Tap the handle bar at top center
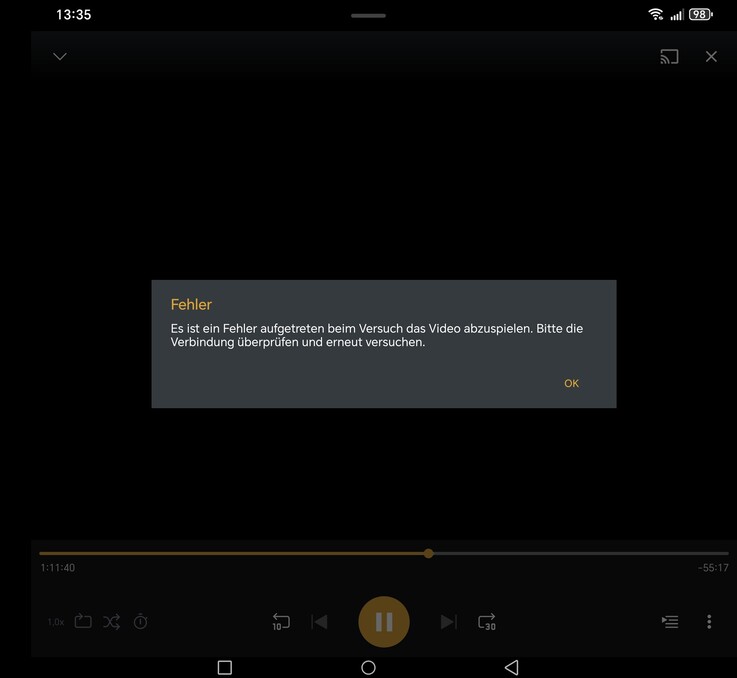The height and width of the screenshot is (678, 737). pos(368,16)
